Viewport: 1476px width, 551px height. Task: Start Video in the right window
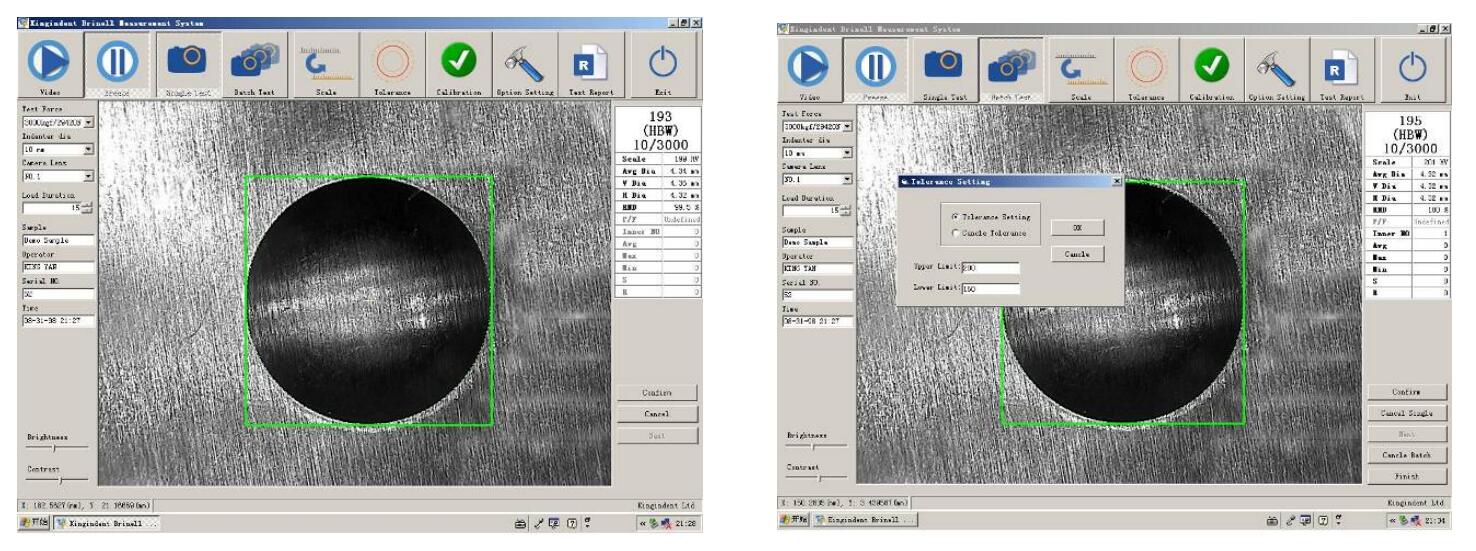click(810, 71)
